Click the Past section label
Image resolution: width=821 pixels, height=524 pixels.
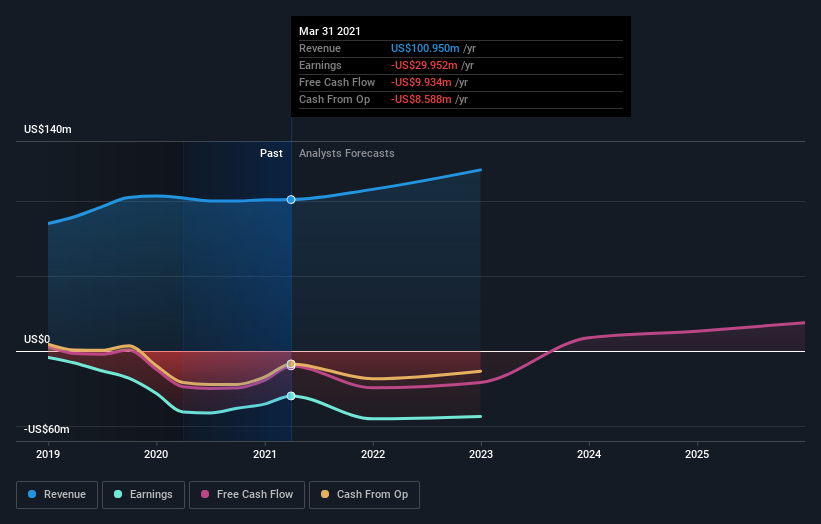point(271,153)
